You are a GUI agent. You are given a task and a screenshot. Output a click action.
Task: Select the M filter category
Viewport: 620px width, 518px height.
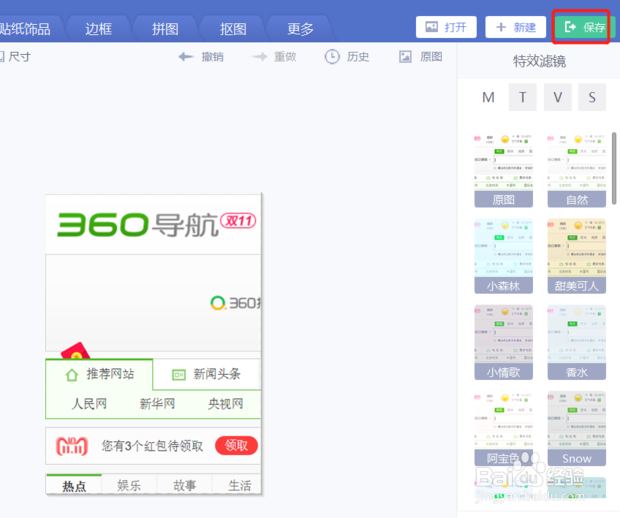point(488,97)
